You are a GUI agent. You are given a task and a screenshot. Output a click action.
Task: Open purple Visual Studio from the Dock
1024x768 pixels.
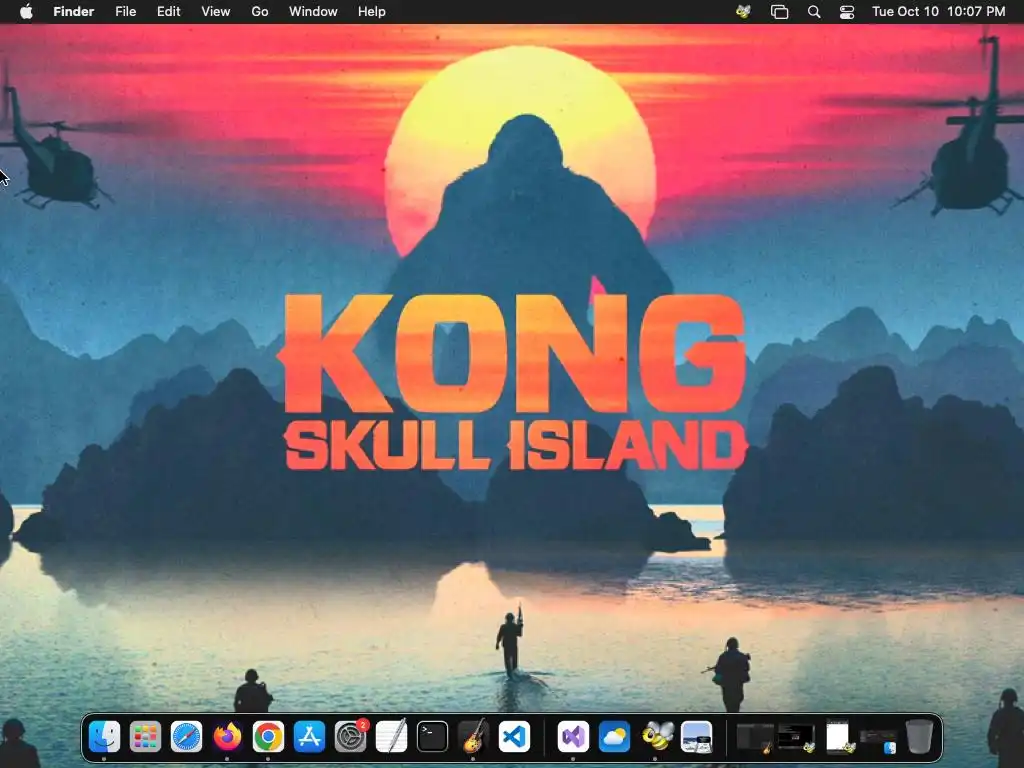pyautogui.click(x=573, y=737)
